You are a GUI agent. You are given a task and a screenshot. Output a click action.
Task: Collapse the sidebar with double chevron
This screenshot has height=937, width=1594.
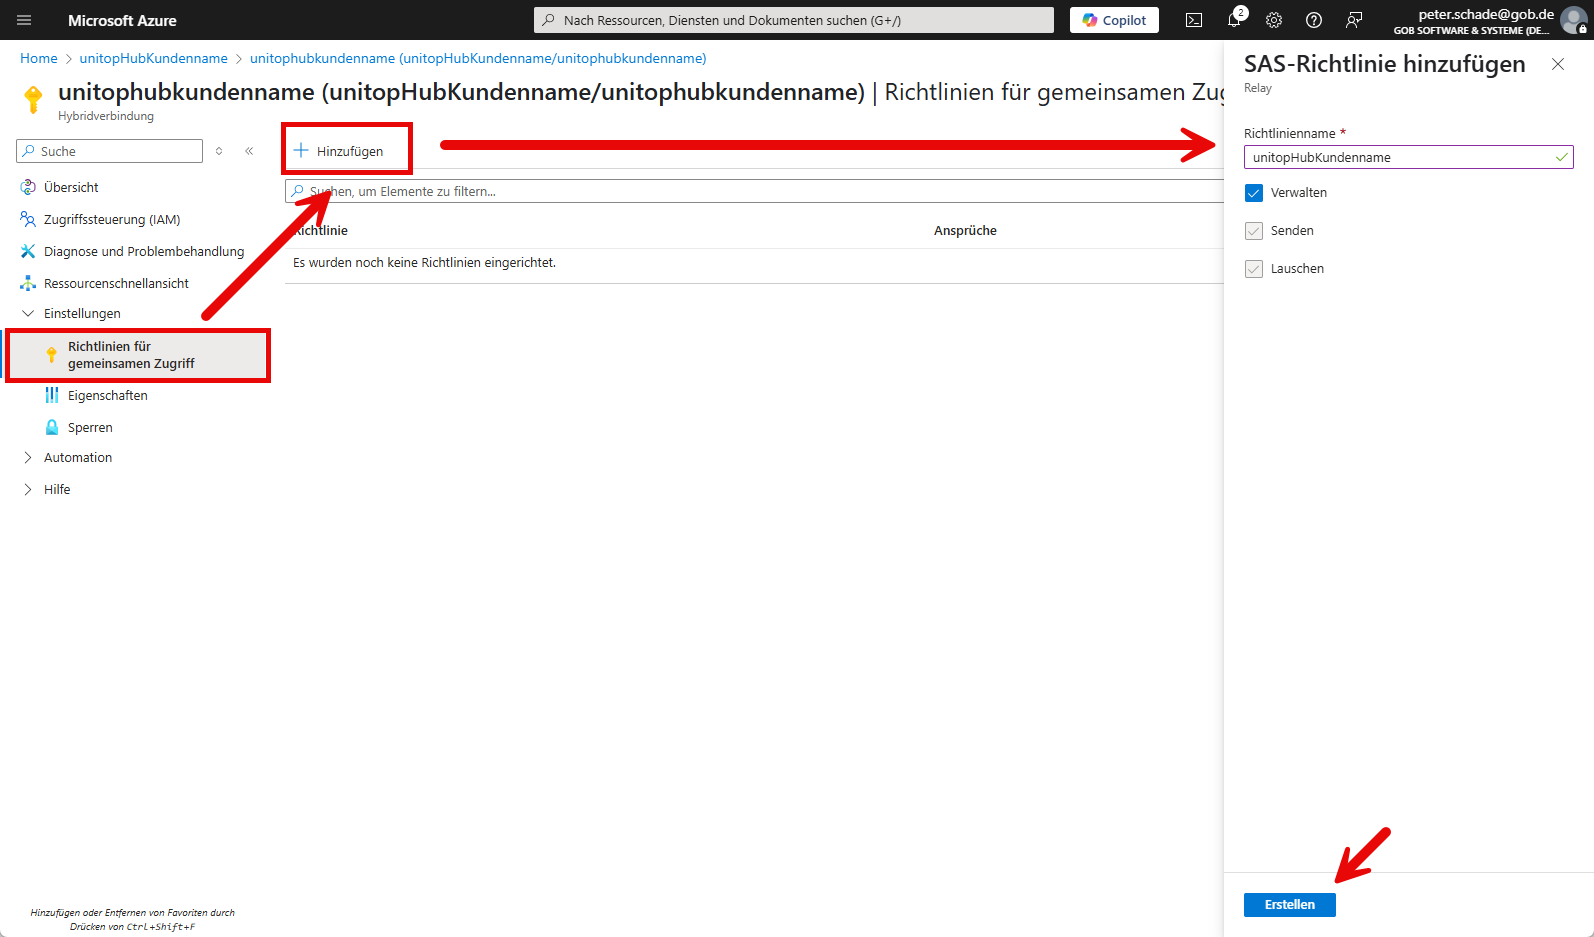[x=249, y=151]
